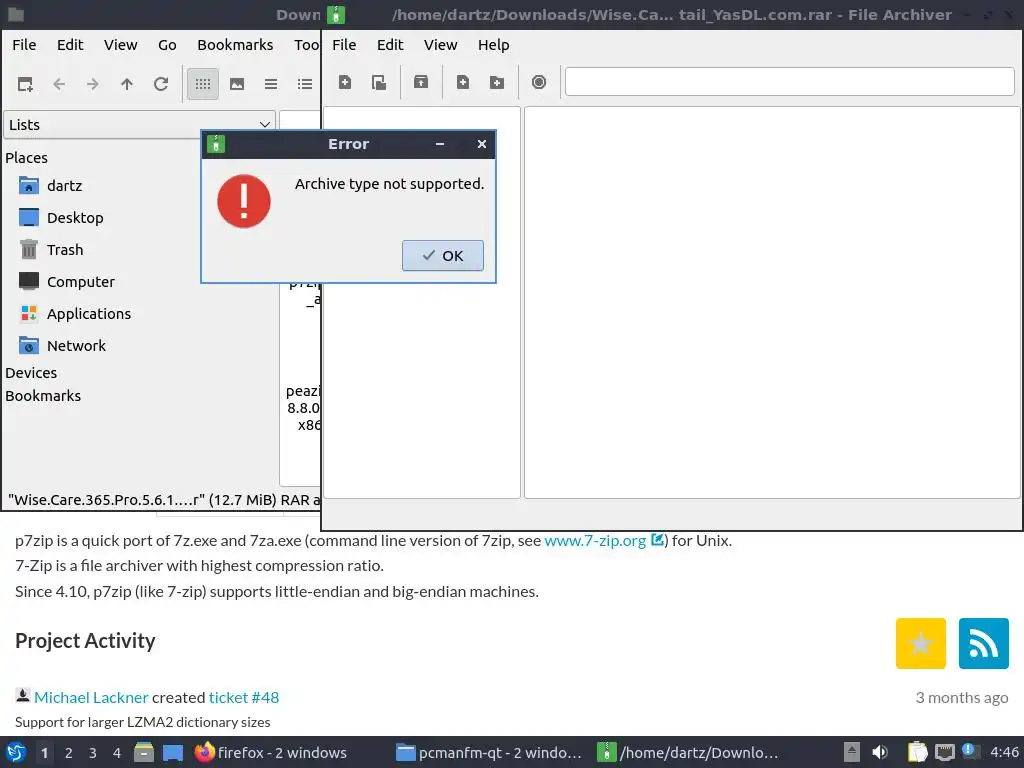Open volume control in tray

click(x=880, y=752)
